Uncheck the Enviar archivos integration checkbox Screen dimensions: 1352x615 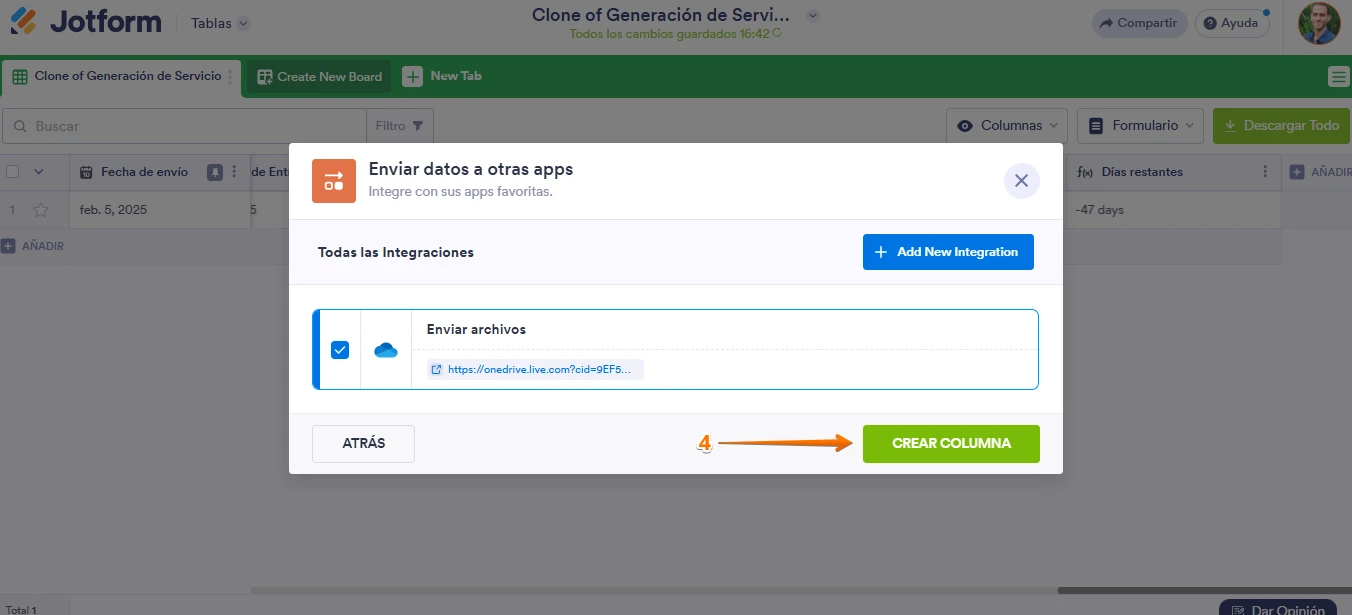[340, 350]
